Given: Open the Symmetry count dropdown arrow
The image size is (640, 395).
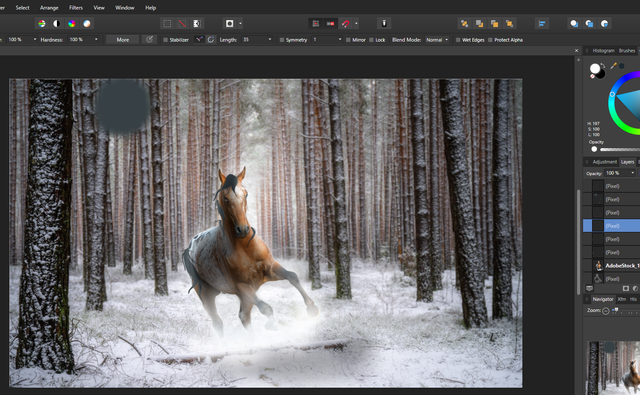Looking at the screenshot, I should pos(340,40).
